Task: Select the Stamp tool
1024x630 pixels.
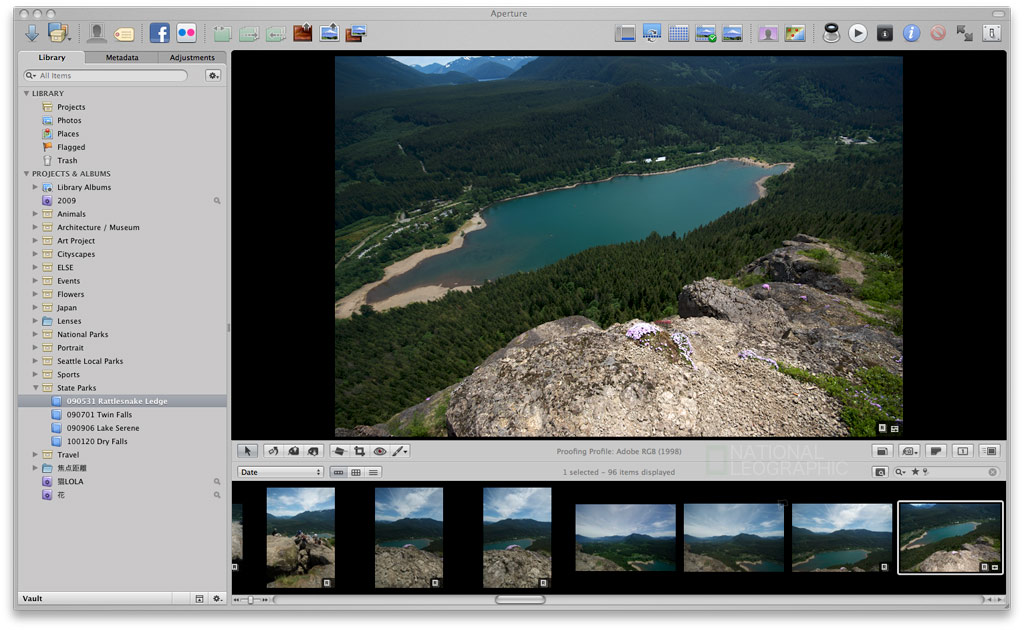Action: pos(314,451)
